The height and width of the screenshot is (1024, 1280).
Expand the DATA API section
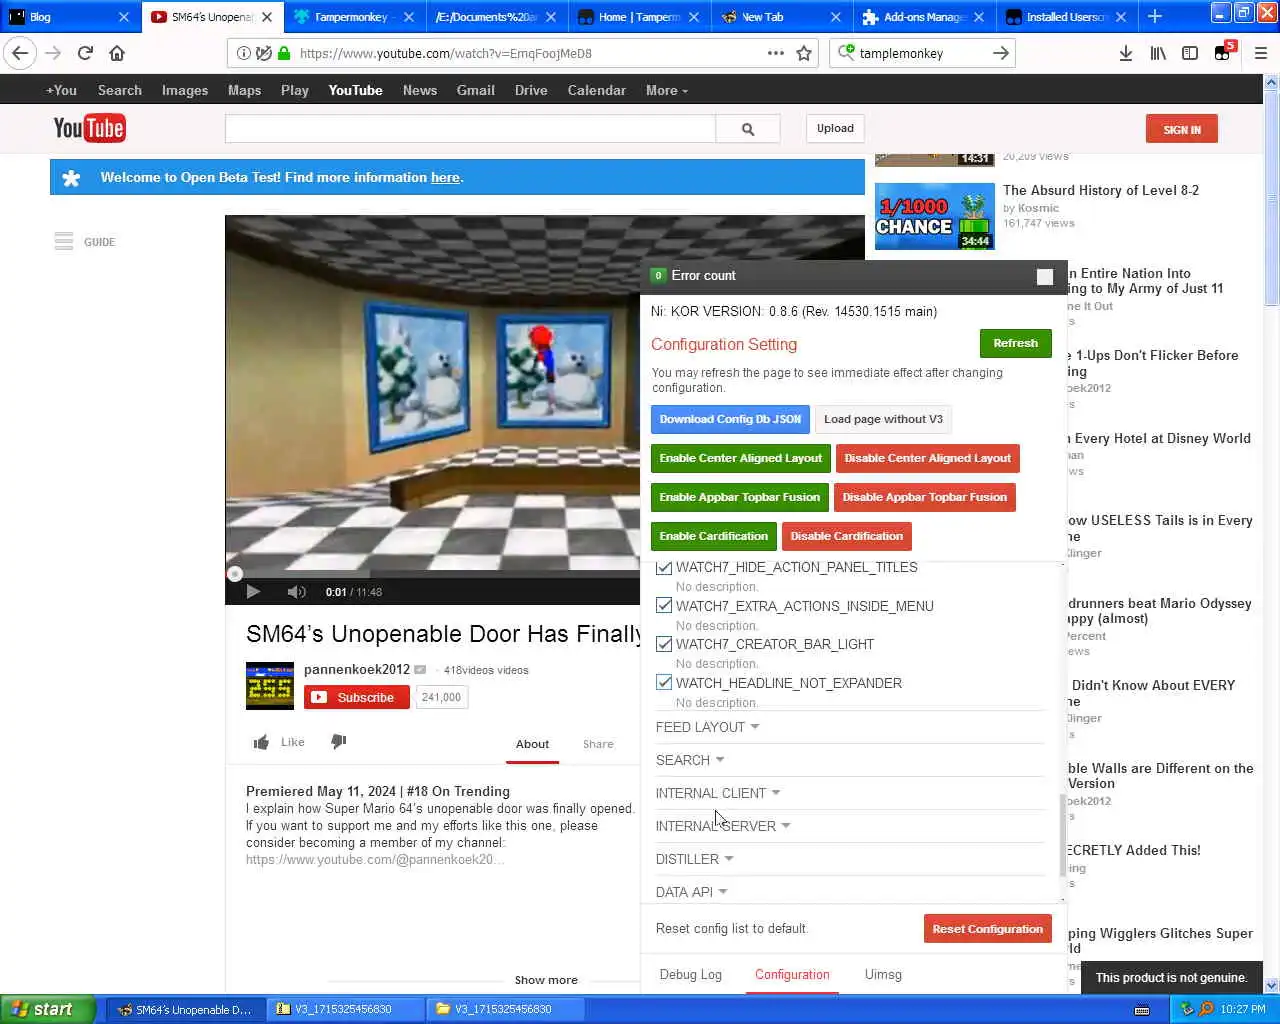692,892
